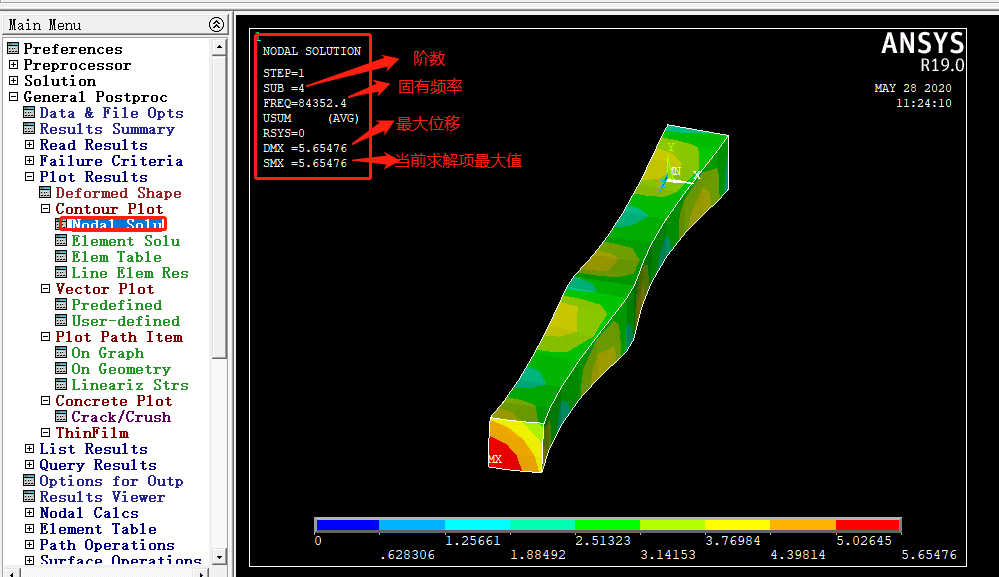Expand the Element Table branch
Screen dimensions: 999x577
29,529
